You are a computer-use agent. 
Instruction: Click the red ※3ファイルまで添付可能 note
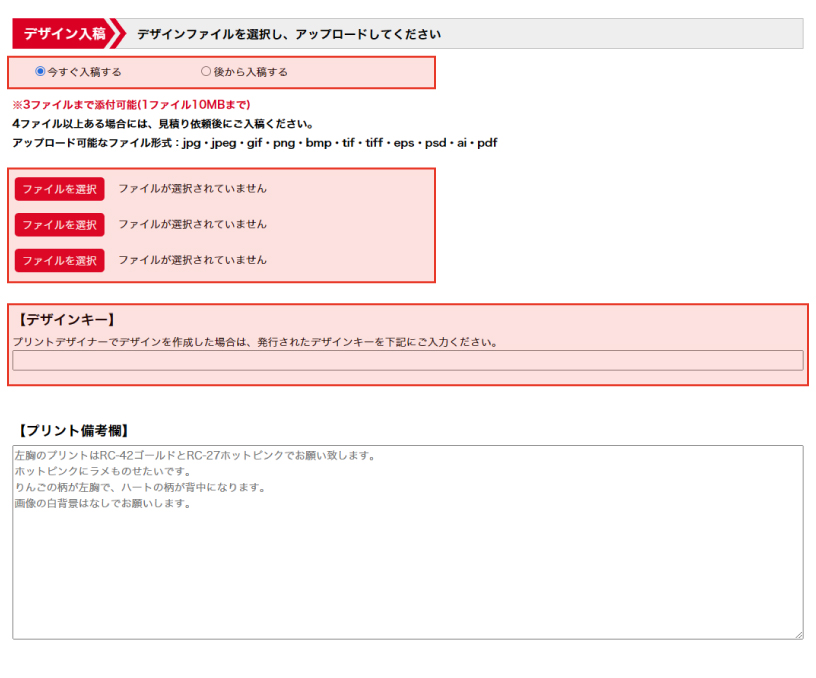tap(131, 105)
